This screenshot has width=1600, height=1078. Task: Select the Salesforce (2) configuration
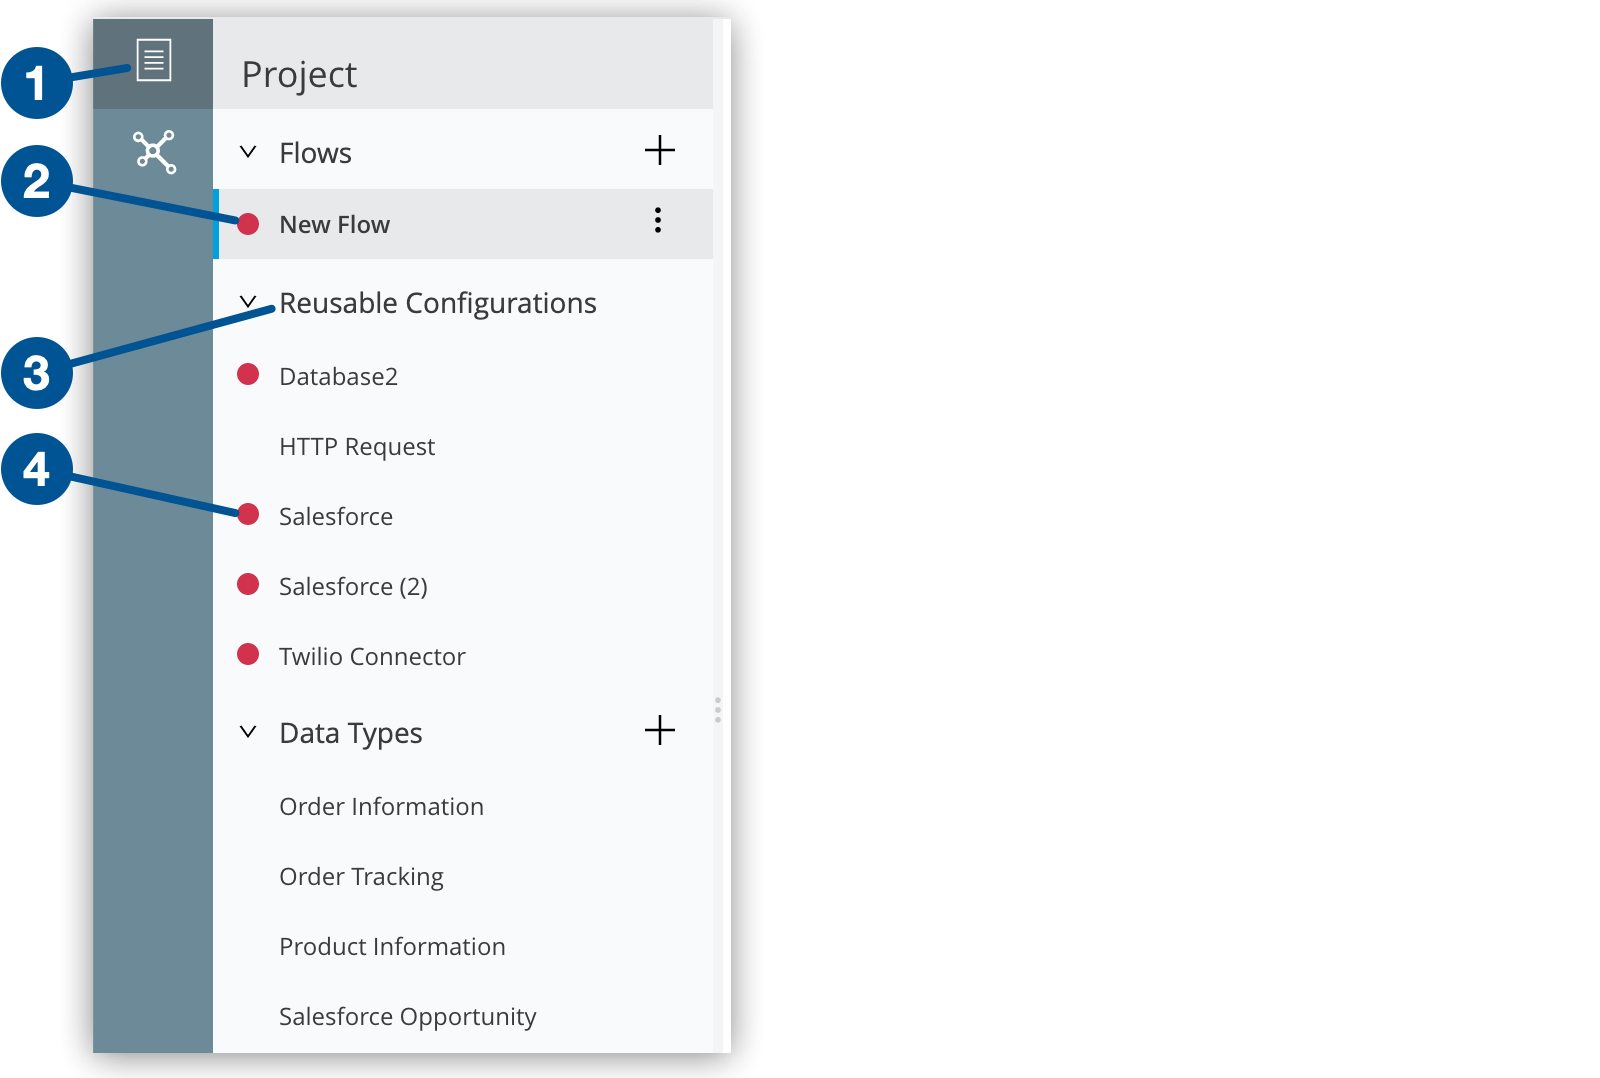(x=353, y=587)
